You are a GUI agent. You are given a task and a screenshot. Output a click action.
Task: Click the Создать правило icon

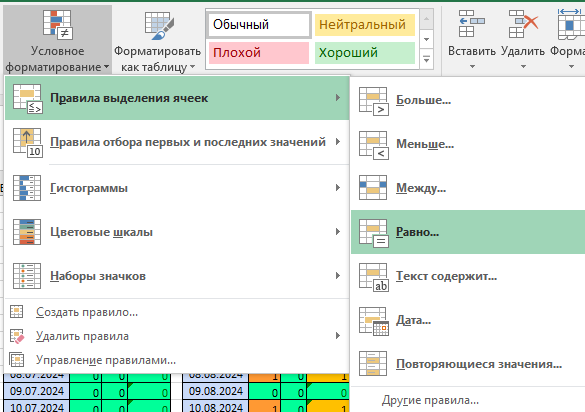click(16, 312)
